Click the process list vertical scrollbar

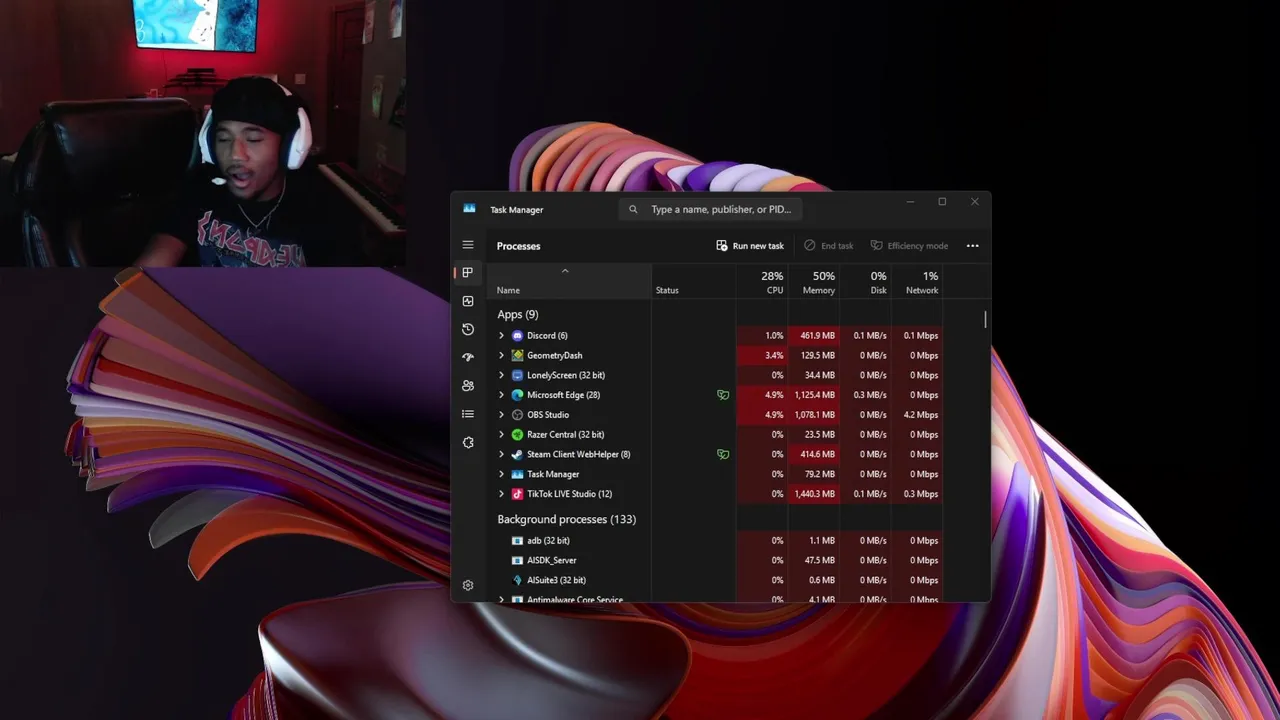[985, 320]
